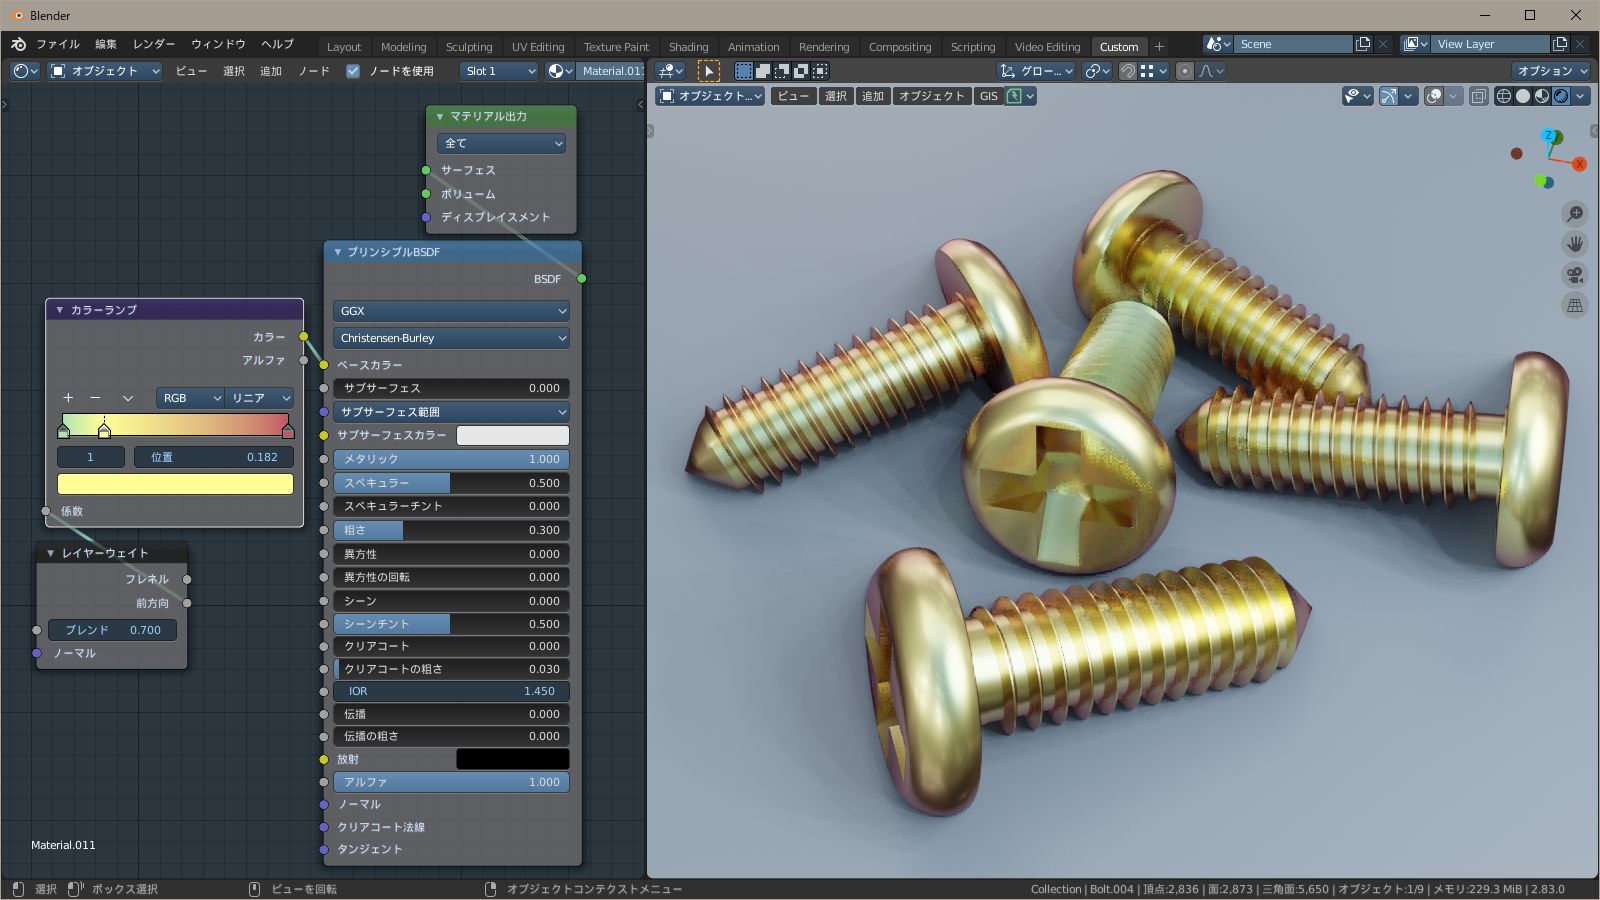The height and width of the screenshot is (900, 1600).
Task: Toggle viewport gizmo display
Action: tap(1389, 96)
